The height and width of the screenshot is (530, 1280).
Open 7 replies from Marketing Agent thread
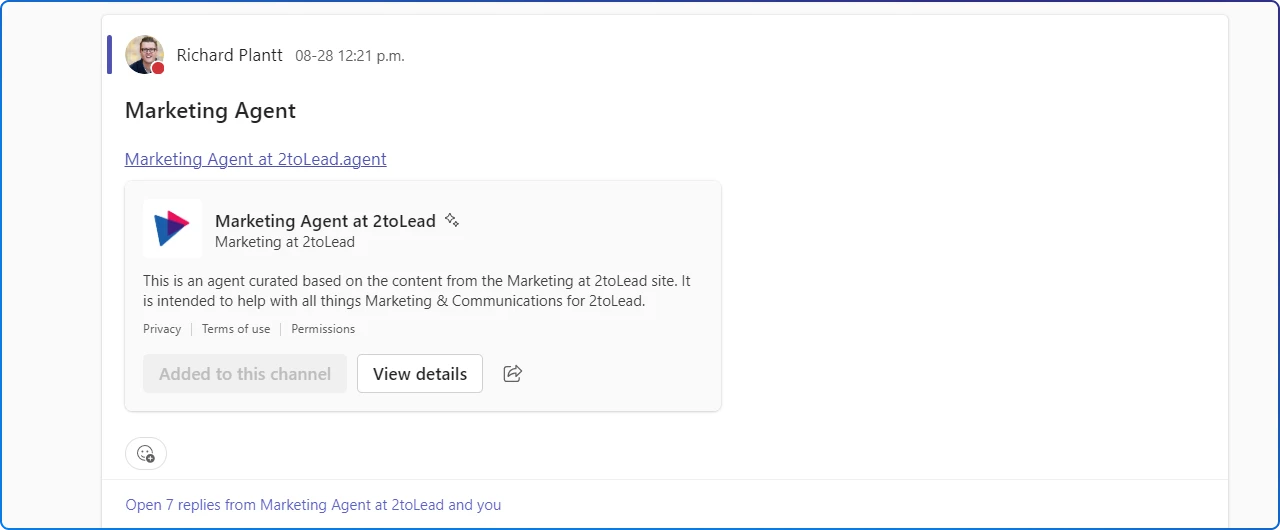[313, 505]
